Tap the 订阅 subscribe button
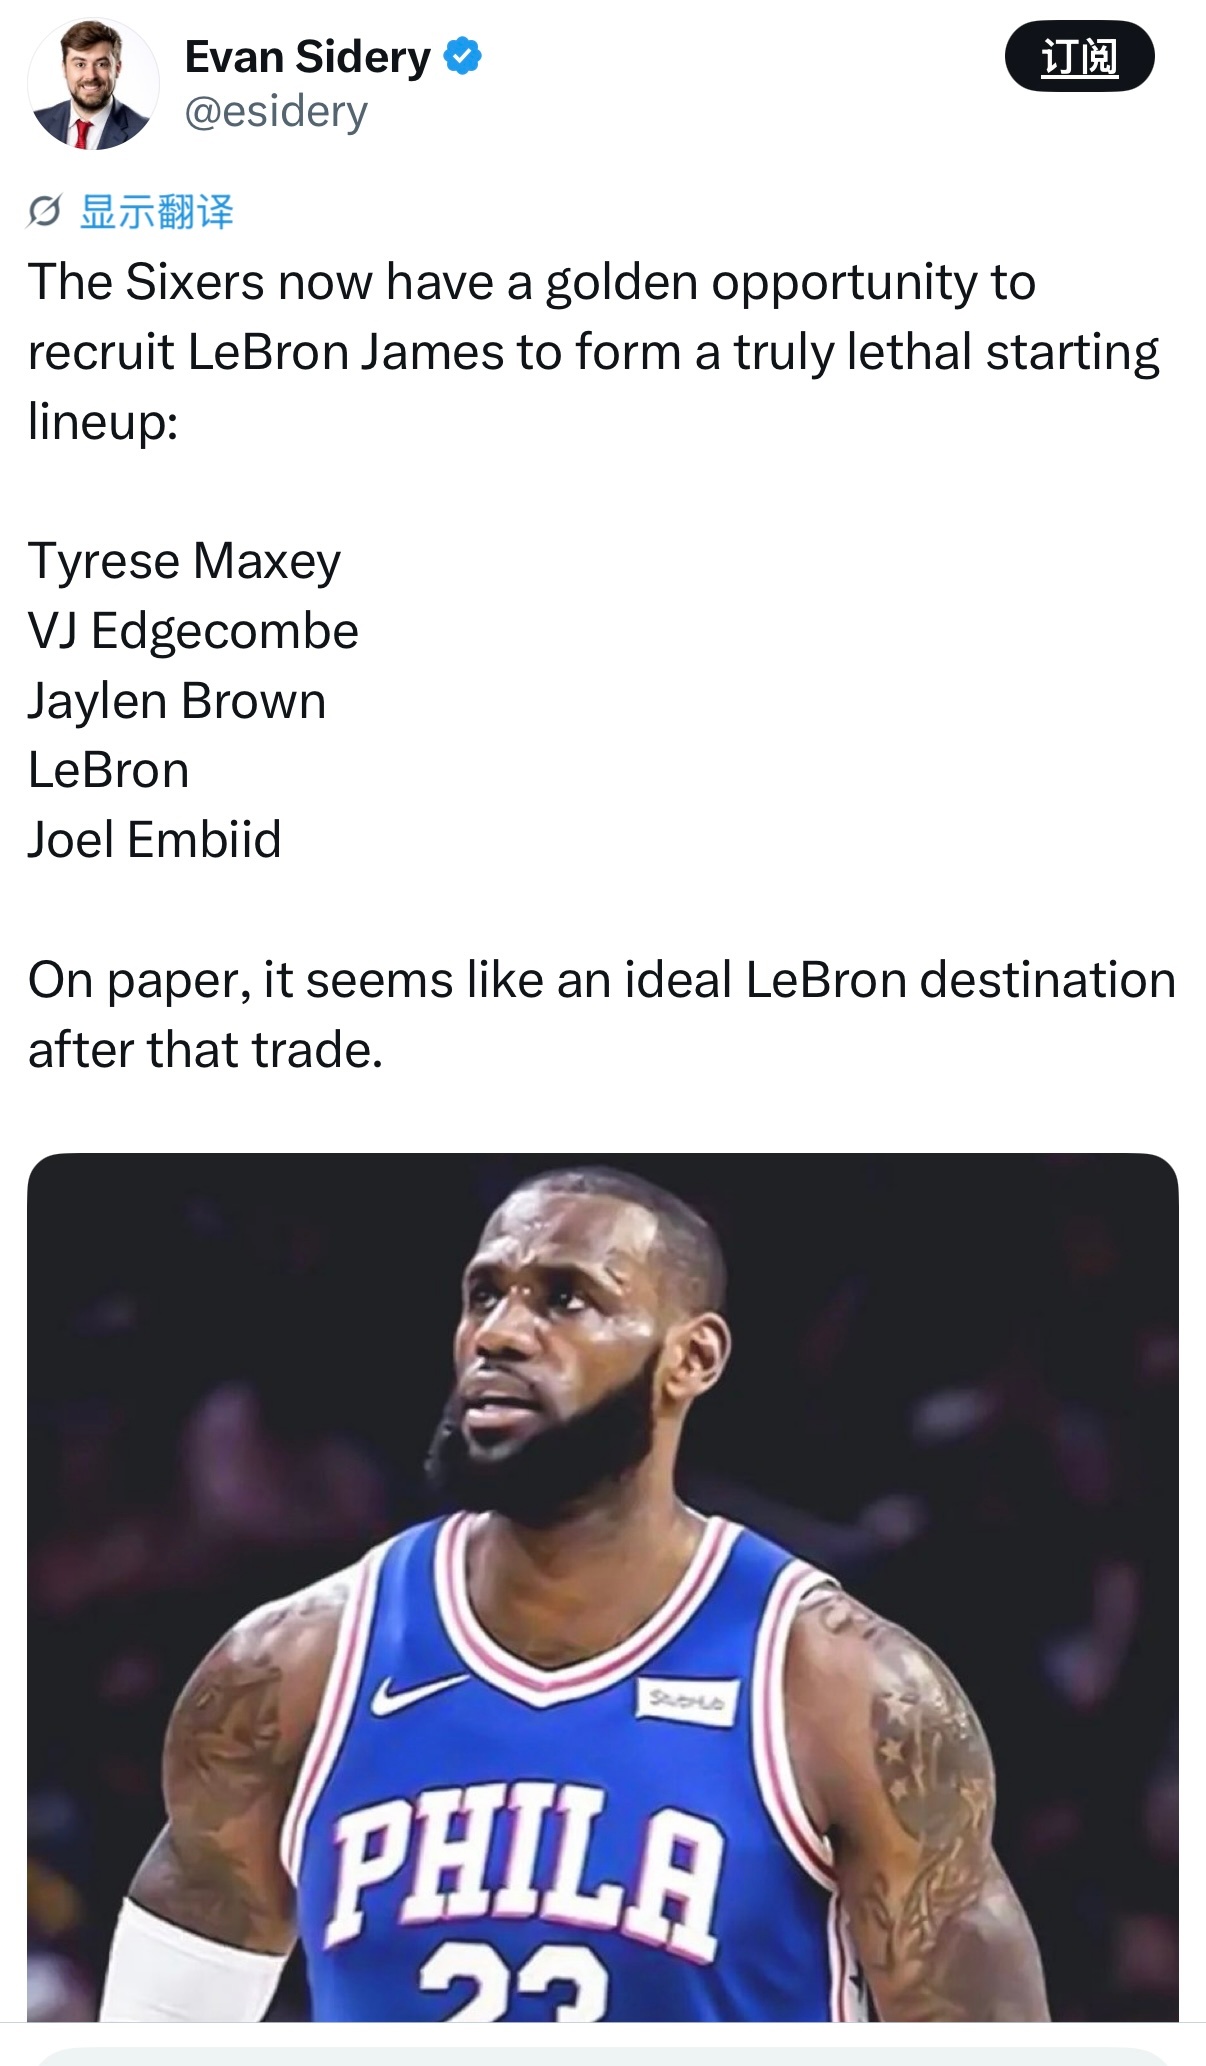Screen dimensions: 1206x2066 [x=1079, y=56]
